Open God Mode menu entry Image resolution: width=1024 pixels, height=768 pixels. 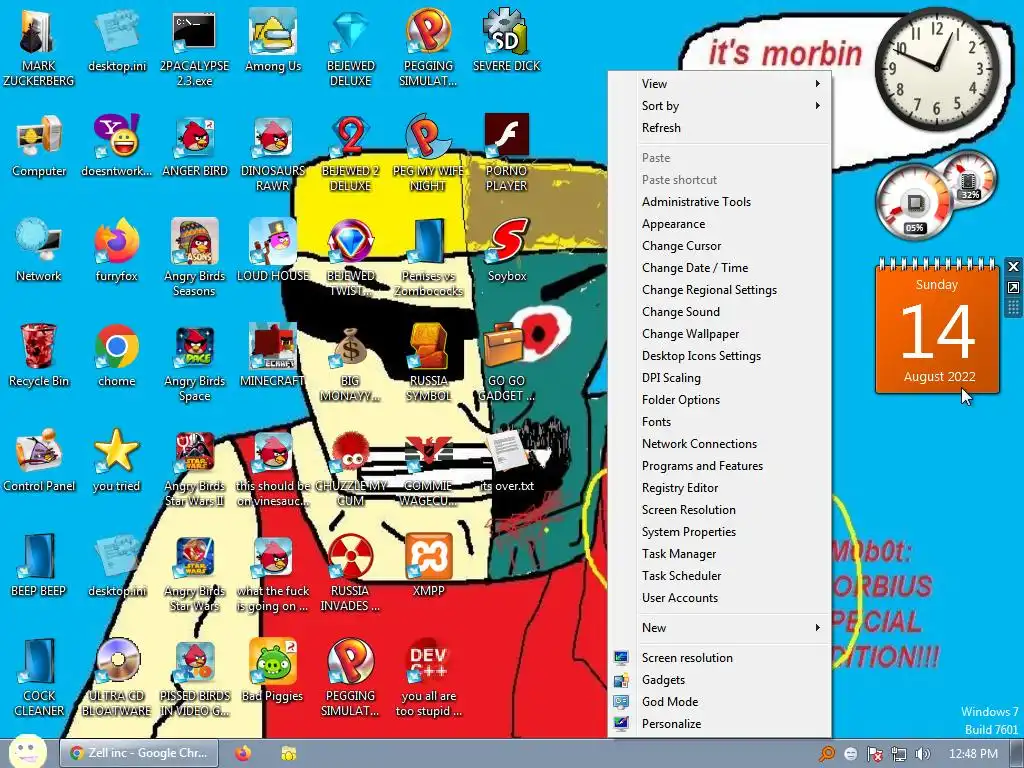click(x=720, y=701)
